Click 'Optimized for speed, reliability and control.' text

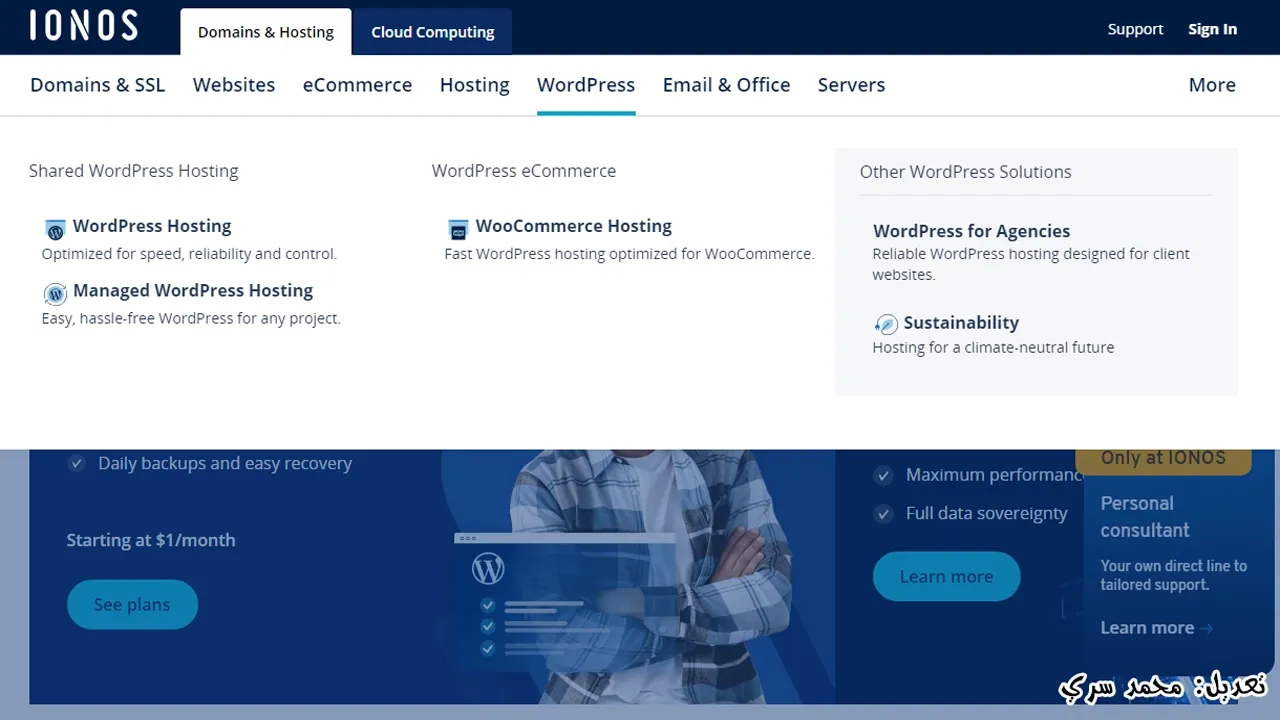(x=189, y=254)
